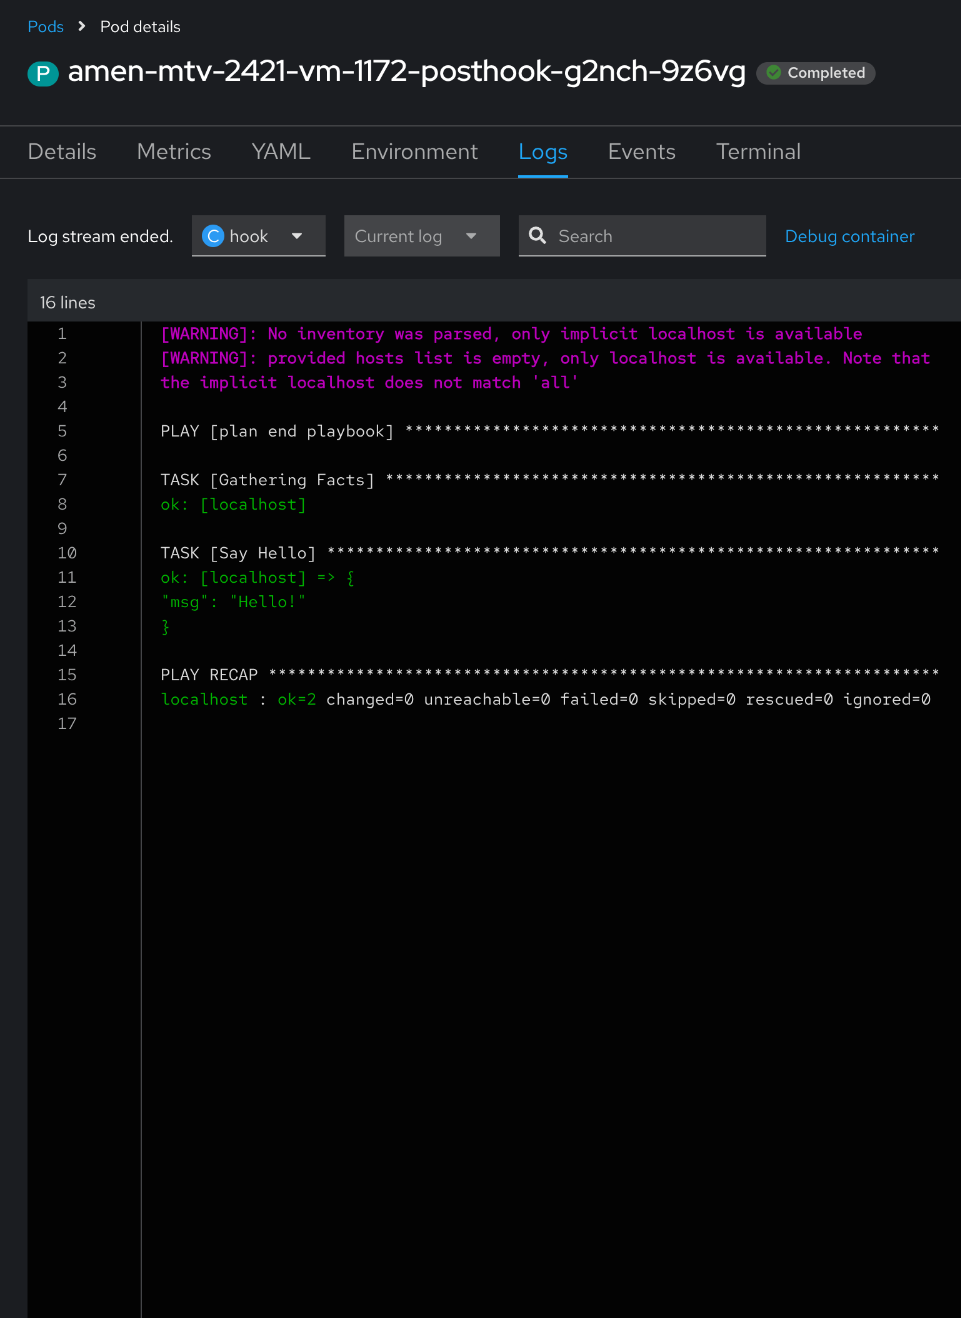Select the Environment tab
The width and height of the screenshot is (961, 1318).
click(414, 152)
